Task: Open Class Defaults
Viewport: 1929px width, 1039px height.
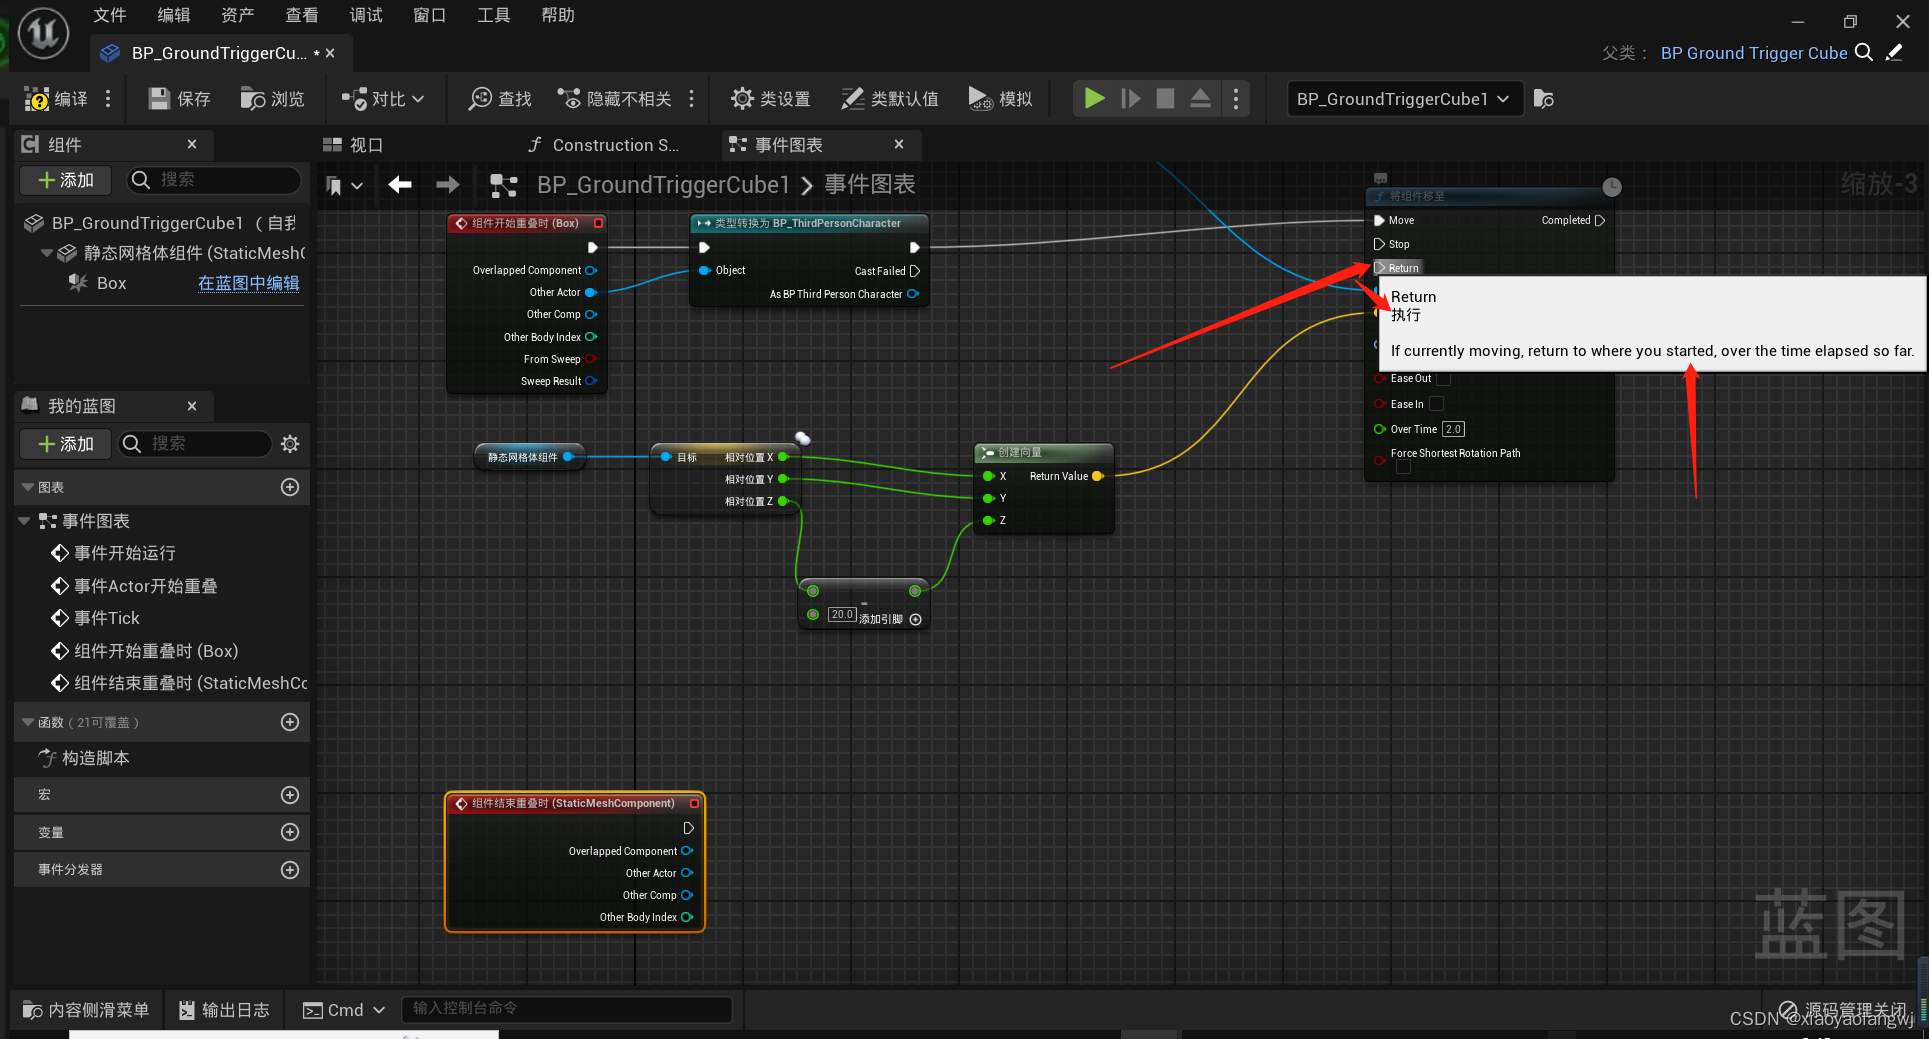Action: [x=890, y=99]
